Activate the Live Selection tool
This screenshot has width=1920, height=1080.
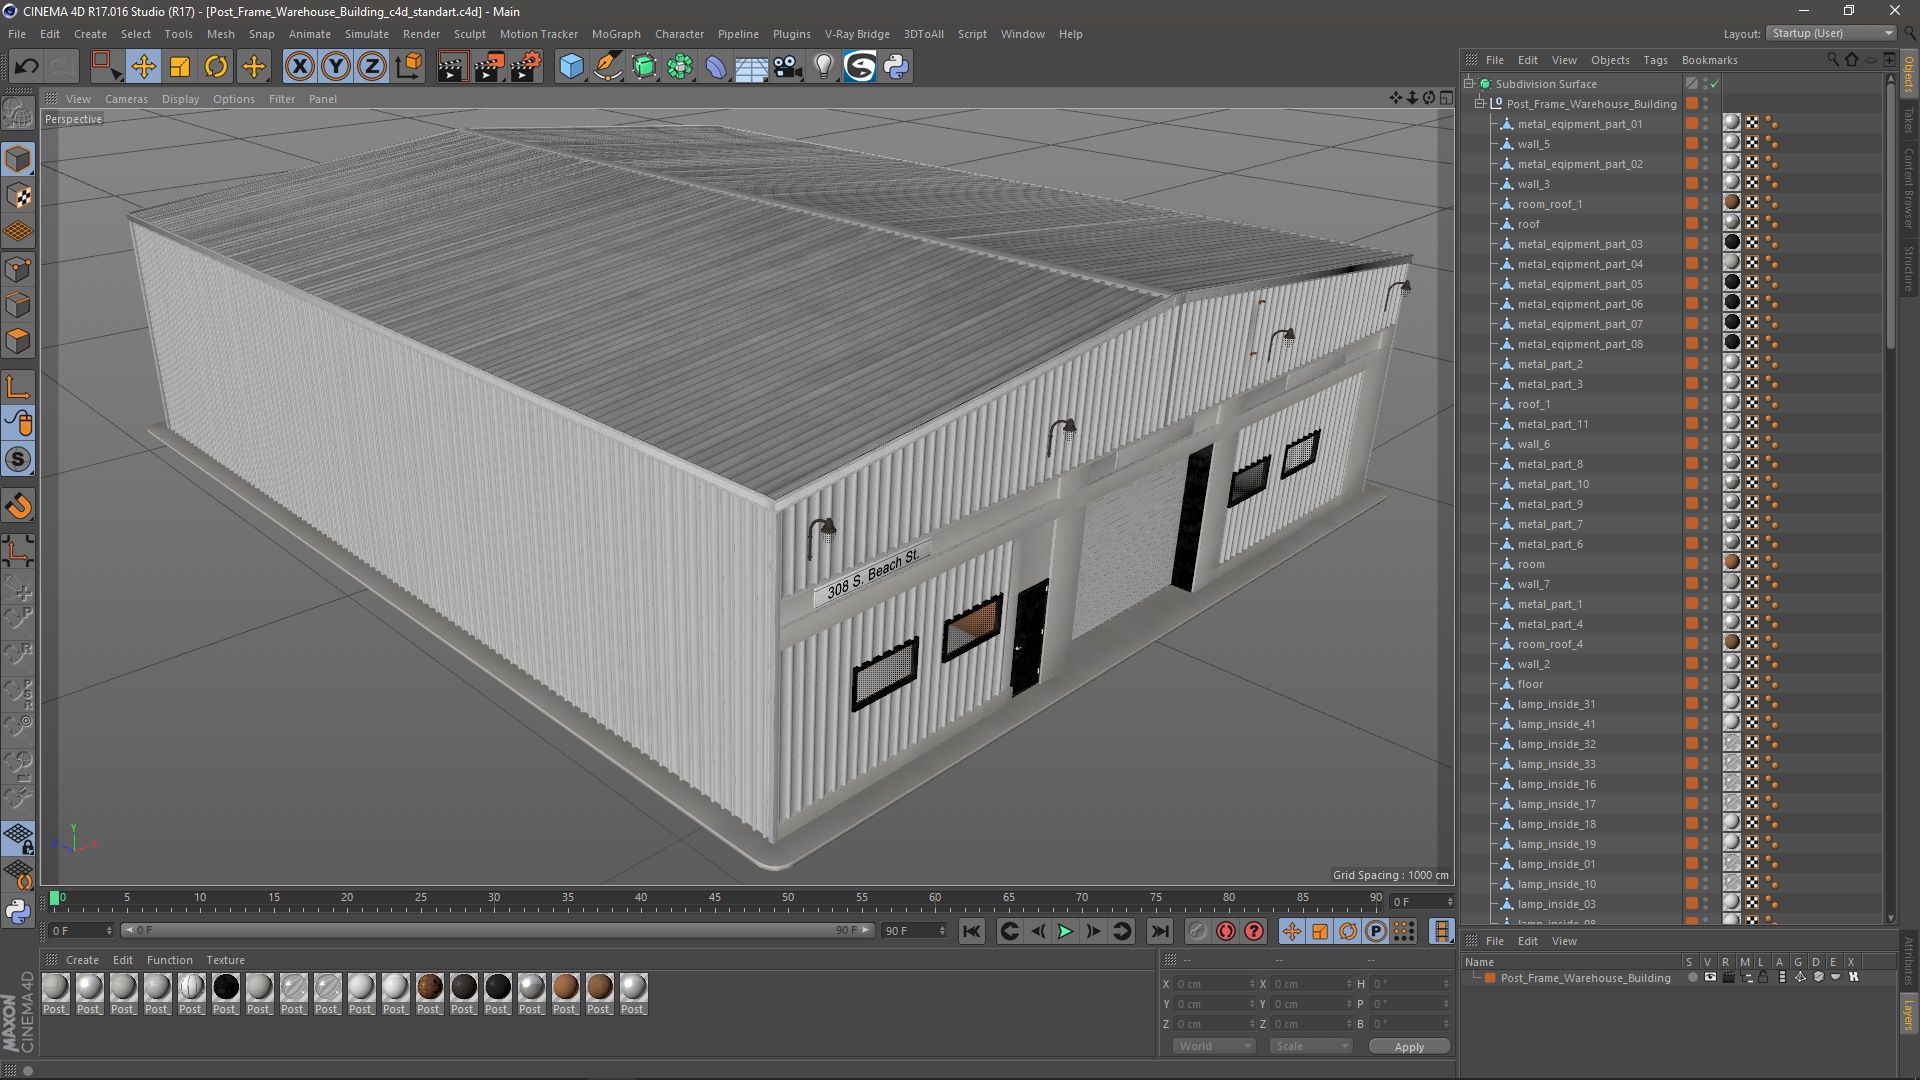pyautogui.click(x=106, y=67)
